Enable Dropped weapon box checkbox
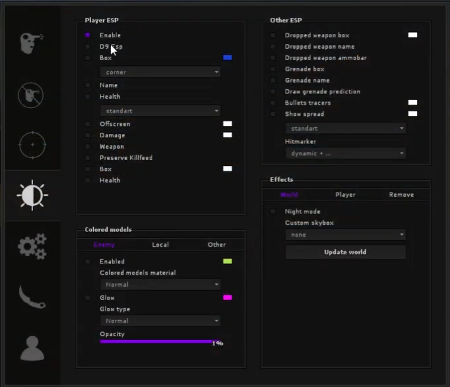Screen dimensions: 450x387 point(273,35)
